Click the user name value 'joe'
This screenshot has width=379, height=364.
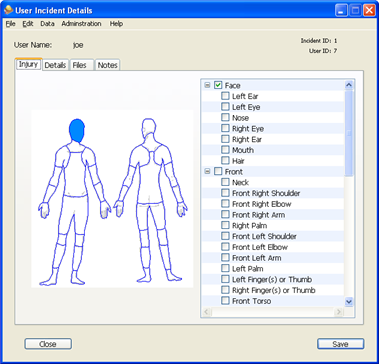click(x=78, y=45)
